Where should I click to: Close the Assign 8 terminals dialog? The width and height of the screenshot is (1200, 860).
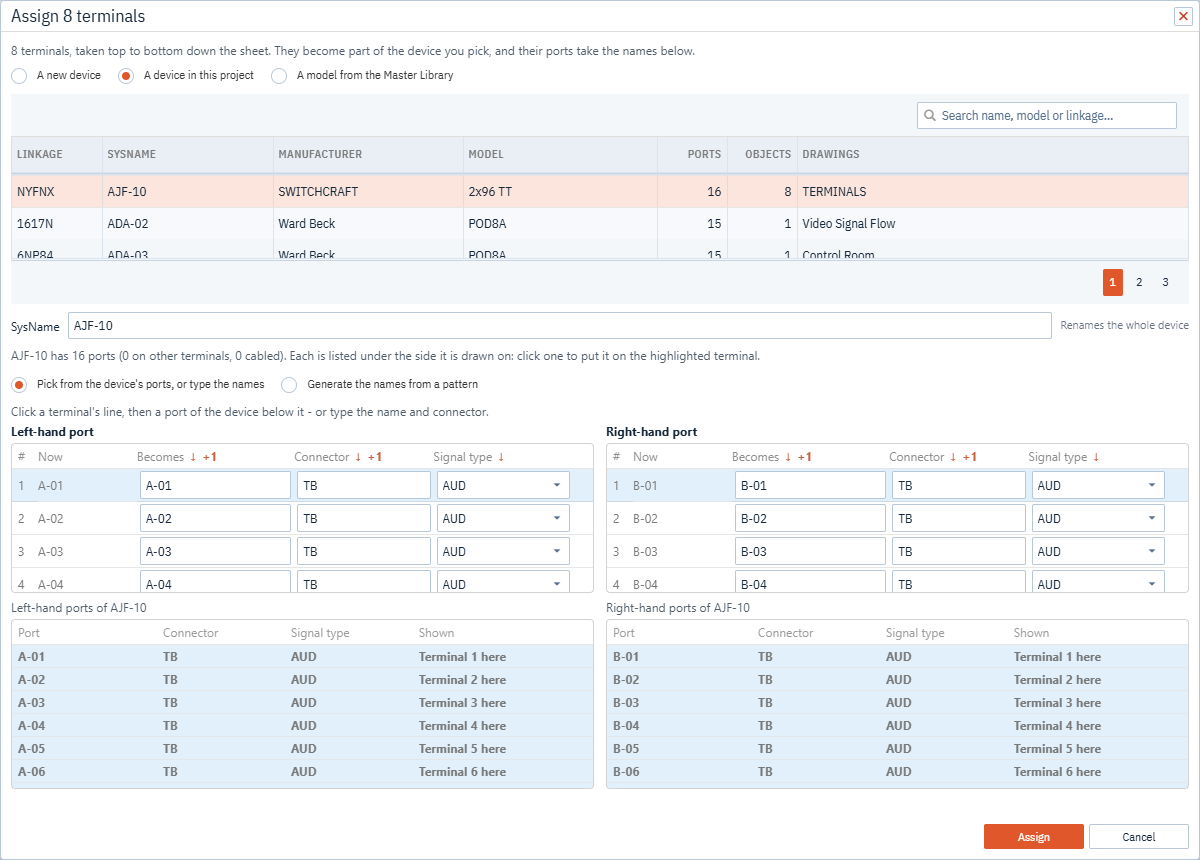click(x=1181, y=16)
